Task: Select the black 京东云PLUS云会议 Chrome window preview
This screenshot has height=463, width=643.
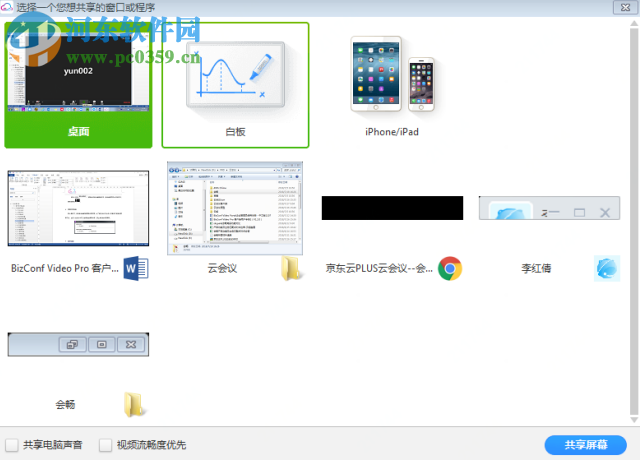Action: pos(392,208)
